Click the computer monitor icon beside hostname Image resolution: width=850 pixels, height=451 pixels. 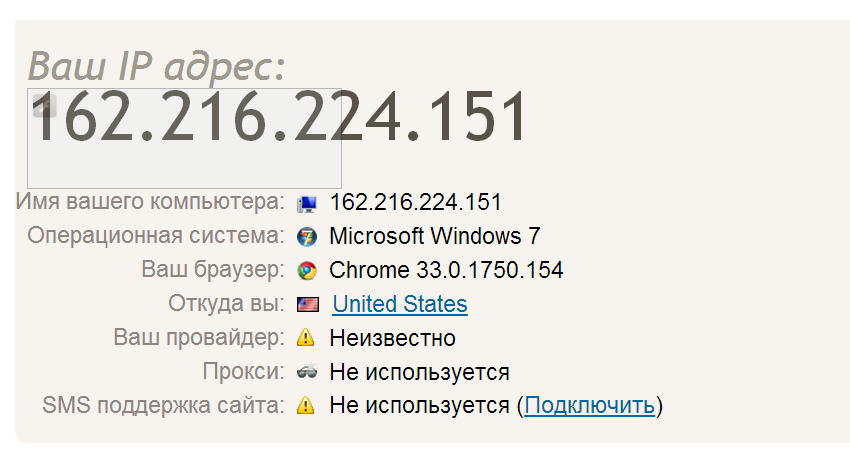[306, 204]
